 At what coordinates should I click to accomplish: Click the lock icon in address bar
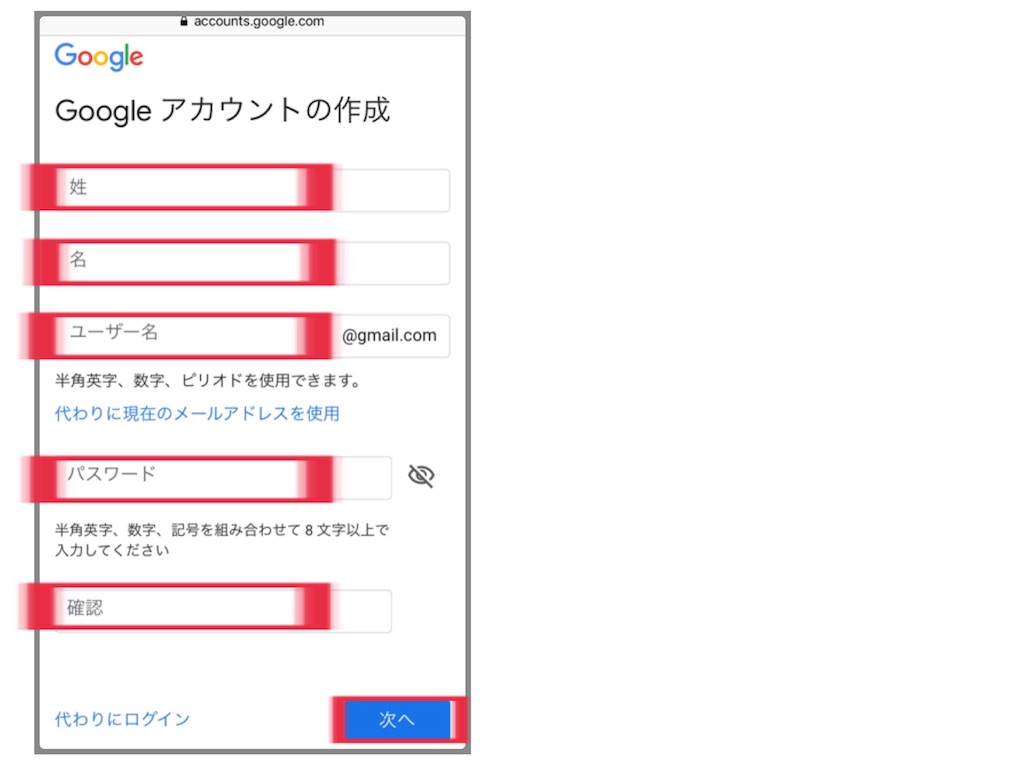pos(183,20)
